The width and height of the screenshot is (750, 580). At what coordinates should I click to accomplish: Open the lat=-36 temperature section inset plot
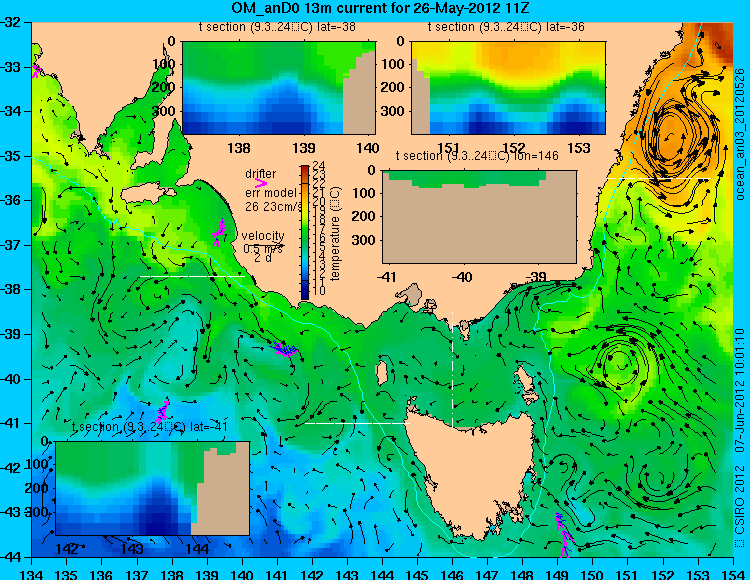(508, 88)
